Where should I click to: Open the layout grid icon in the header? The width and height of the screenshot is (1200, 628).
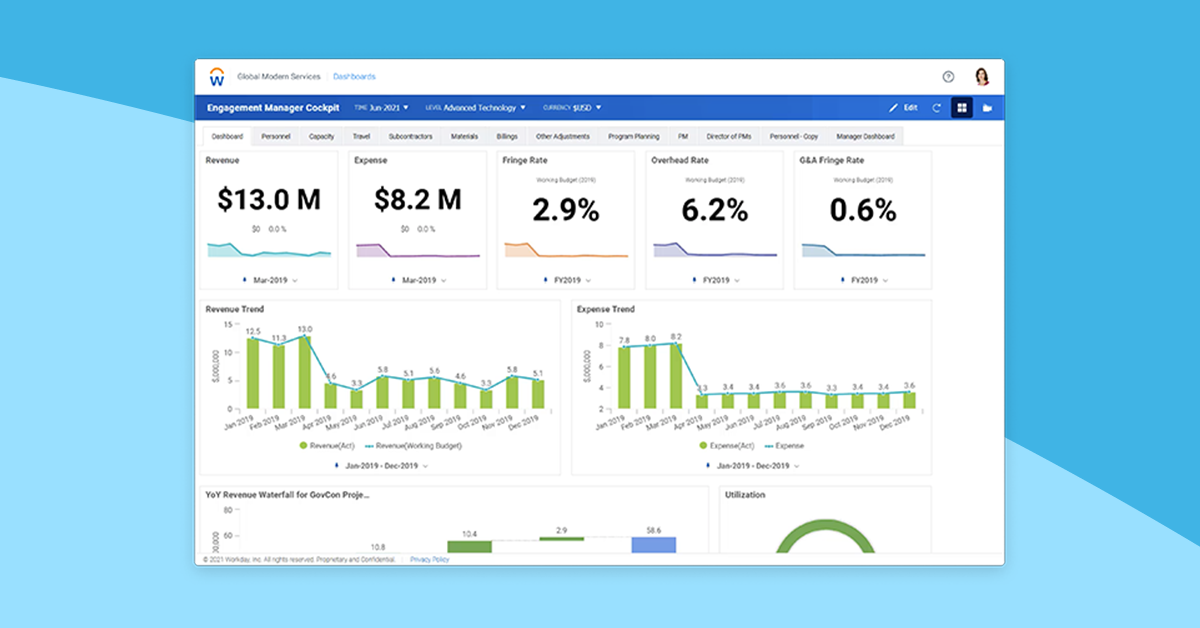(962, 107)
